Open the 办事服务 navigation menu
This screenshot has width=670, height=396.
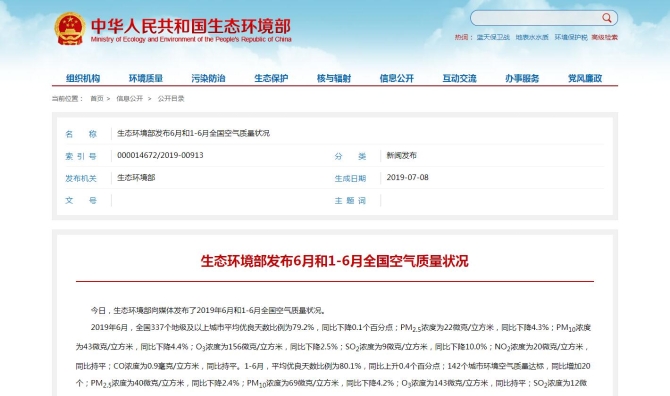click(522, 78)
